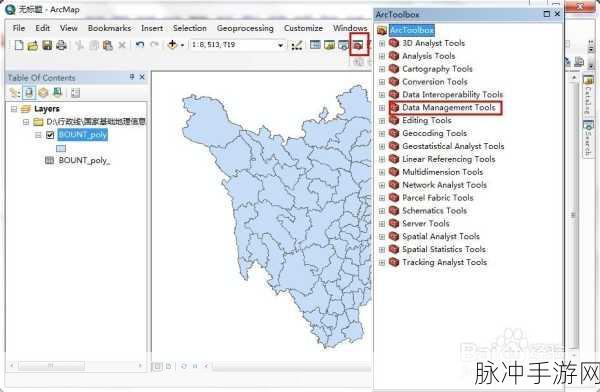This screenshot has width=600, height=392.
Task: Expand the Analysis Tools toolbox
Action: 382,56
